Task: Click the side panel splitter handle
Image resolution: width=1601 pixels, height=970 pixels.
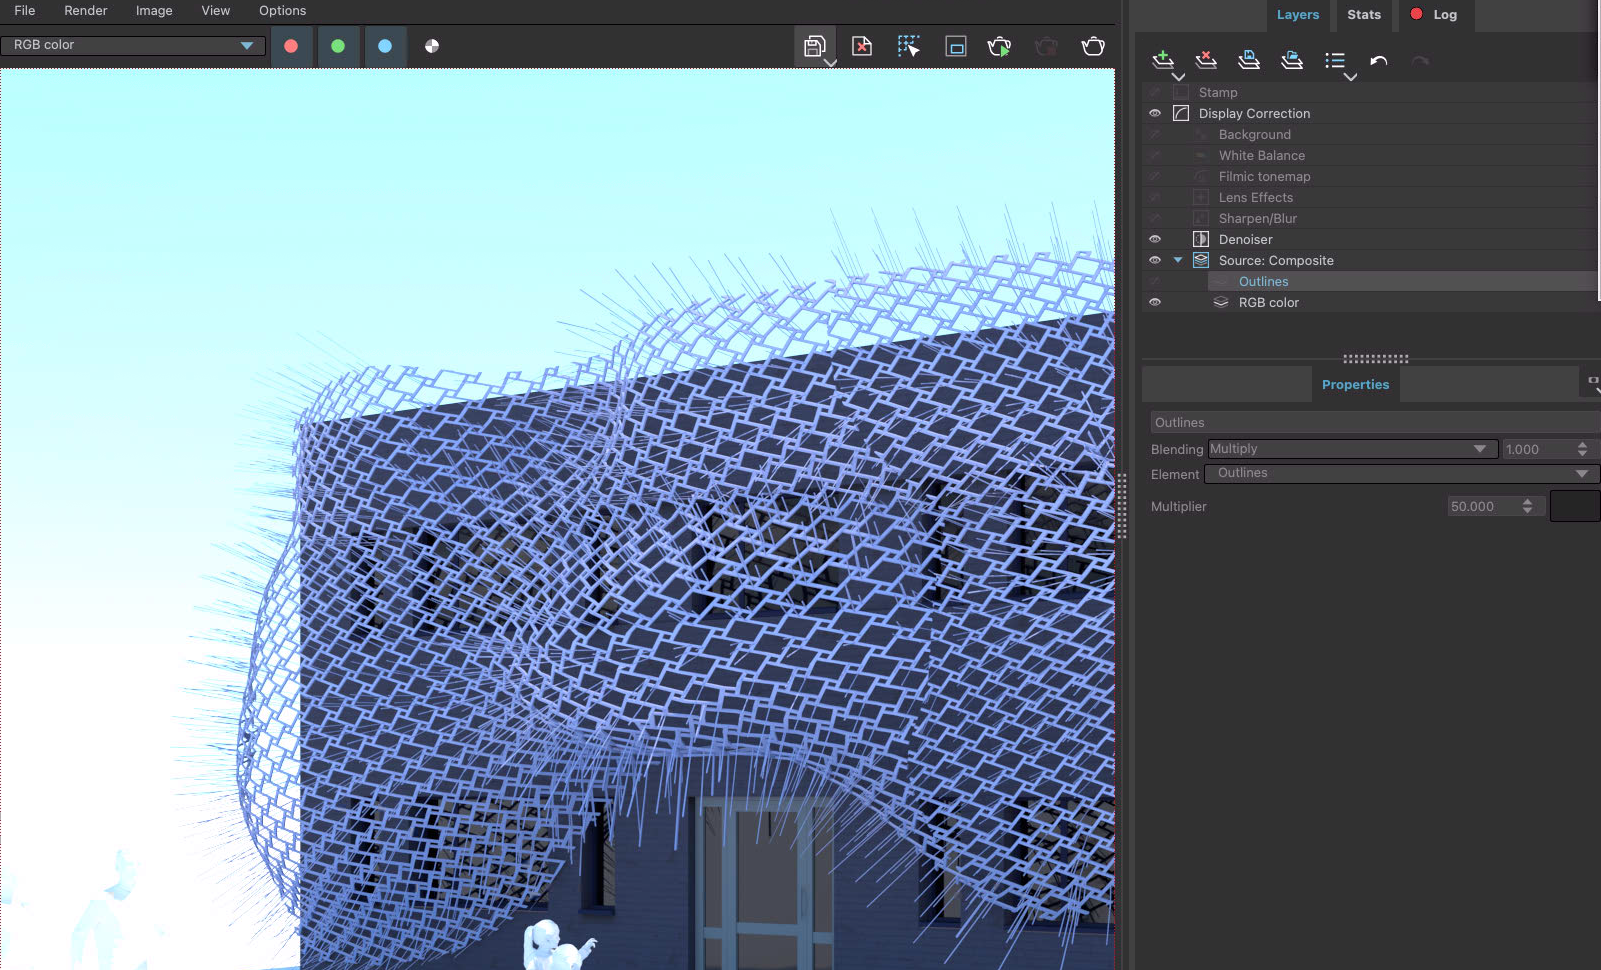Action: (x=1122, y=506)
